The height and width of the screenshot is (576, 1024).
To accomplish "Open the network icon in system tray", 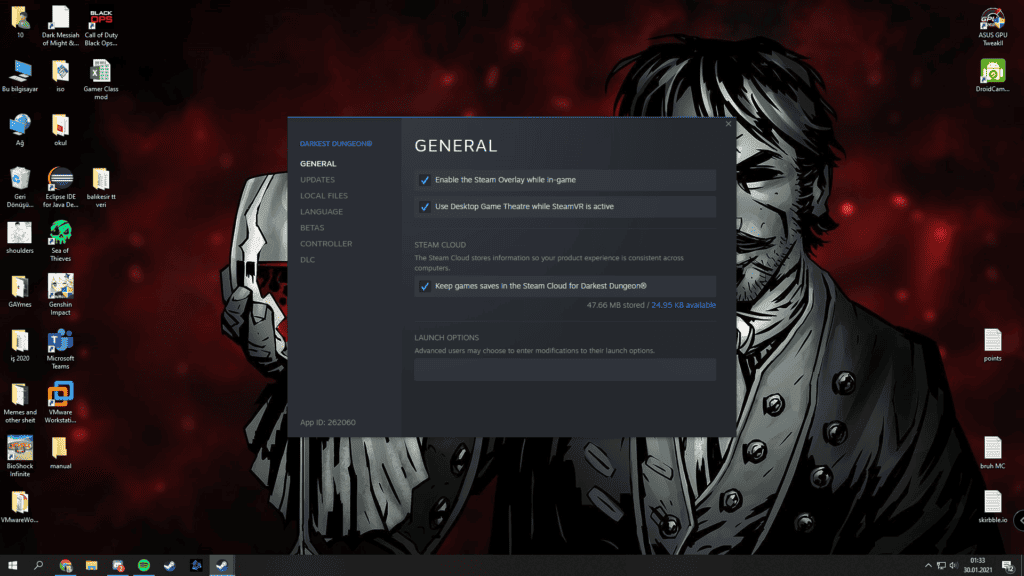I will click(x=941, y=566).
